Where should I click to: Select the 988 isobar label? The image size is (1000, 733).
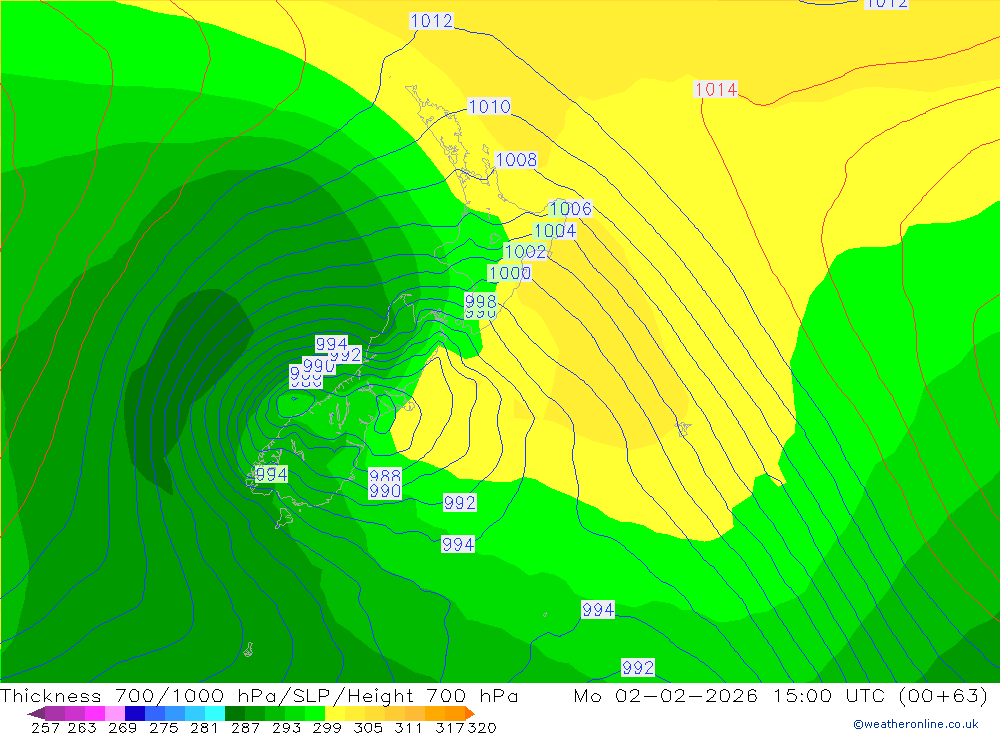(385, 475)
